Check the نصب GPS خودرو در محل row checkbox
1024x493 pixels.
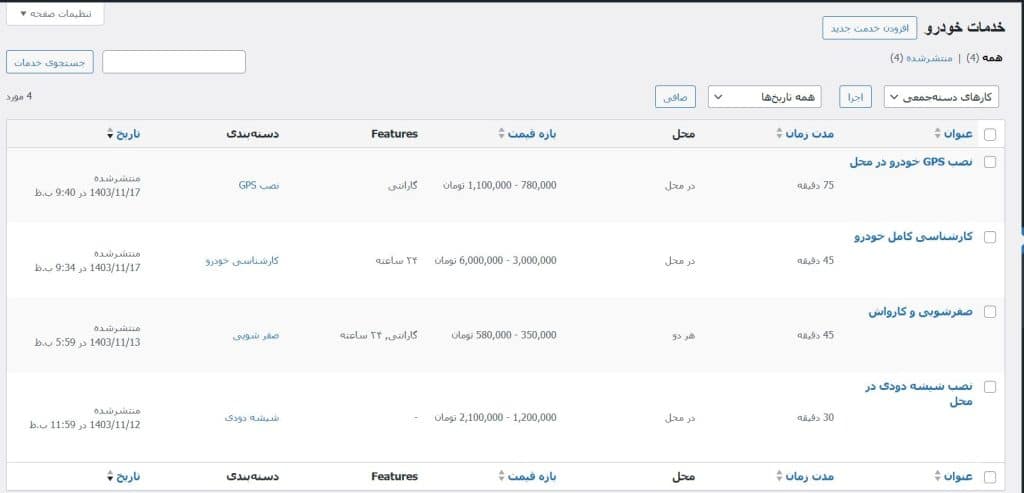pyautogui.click(x=990, y=163)
